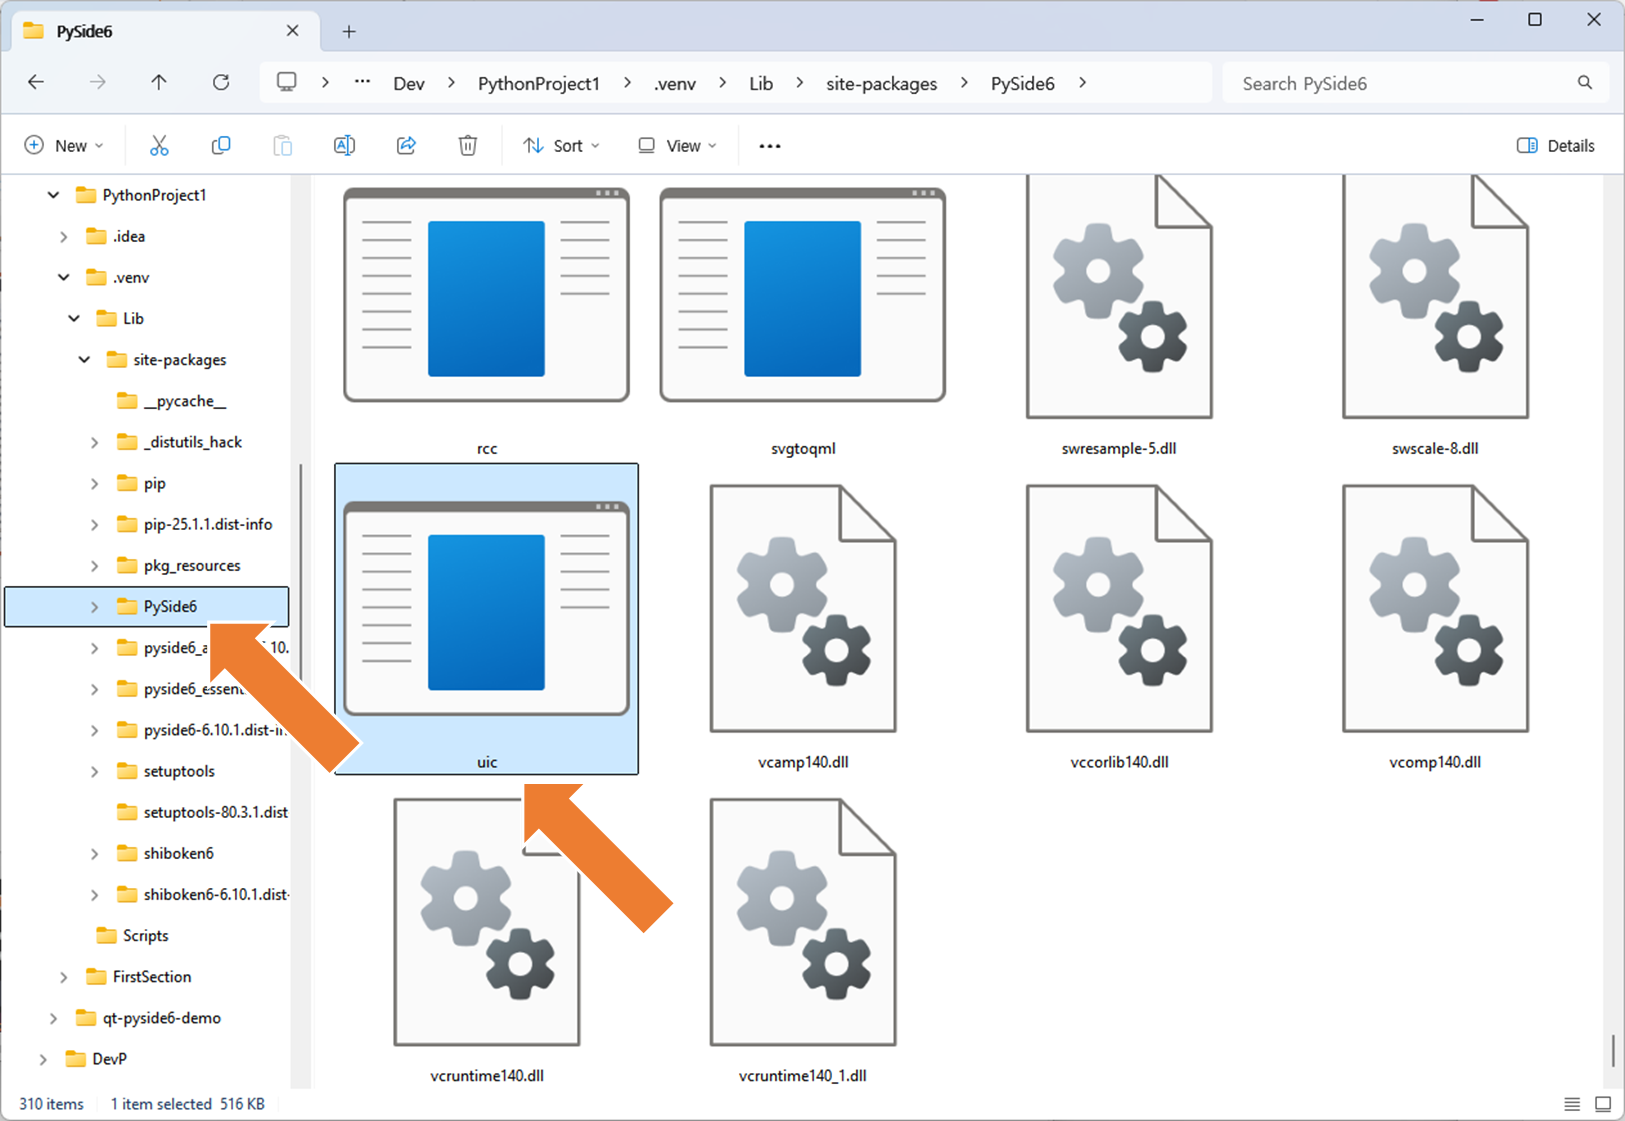
Task: Open the See more ellipsis menu
Action: (769, 146)
